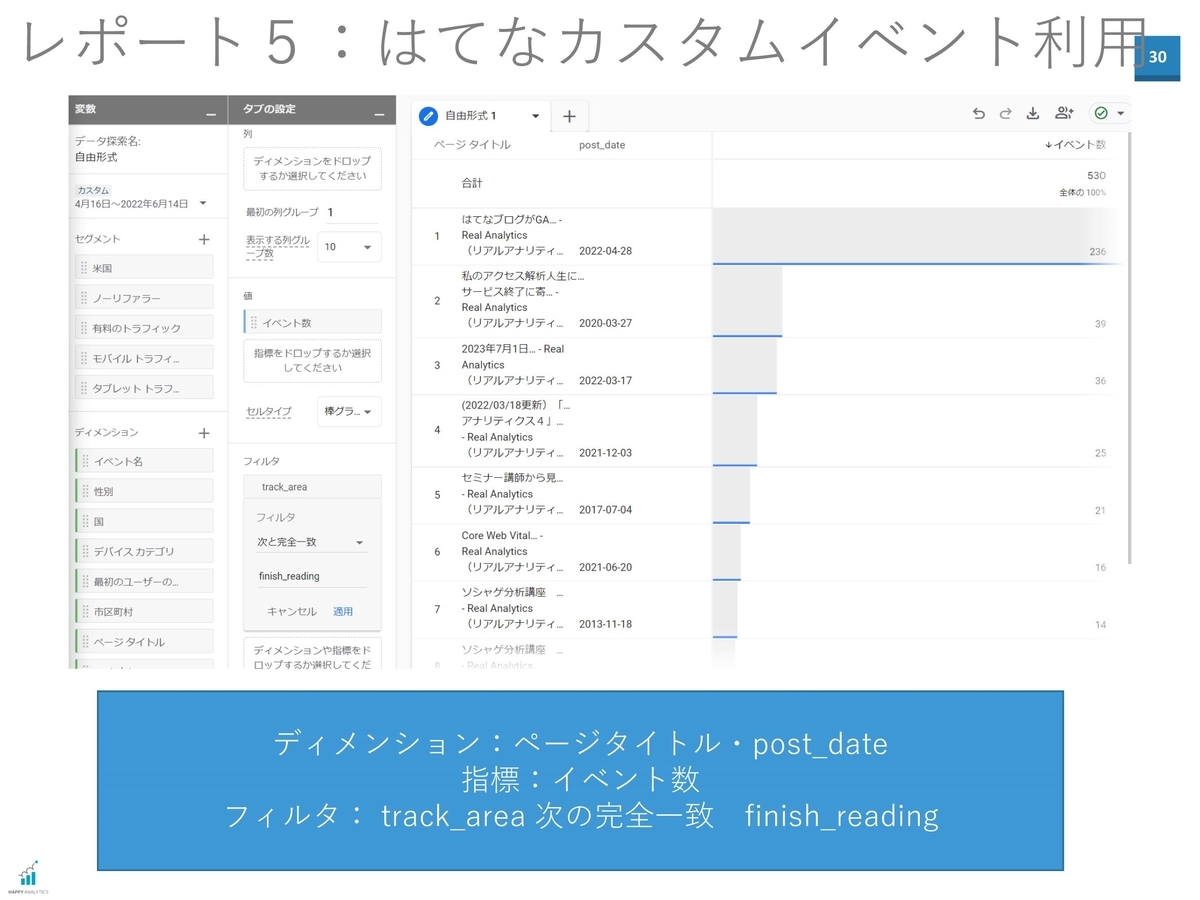Image resolution: width=1200 pixels, height=900 pixels.
Task: Click the track_area filter field
Action: point(312,487)
